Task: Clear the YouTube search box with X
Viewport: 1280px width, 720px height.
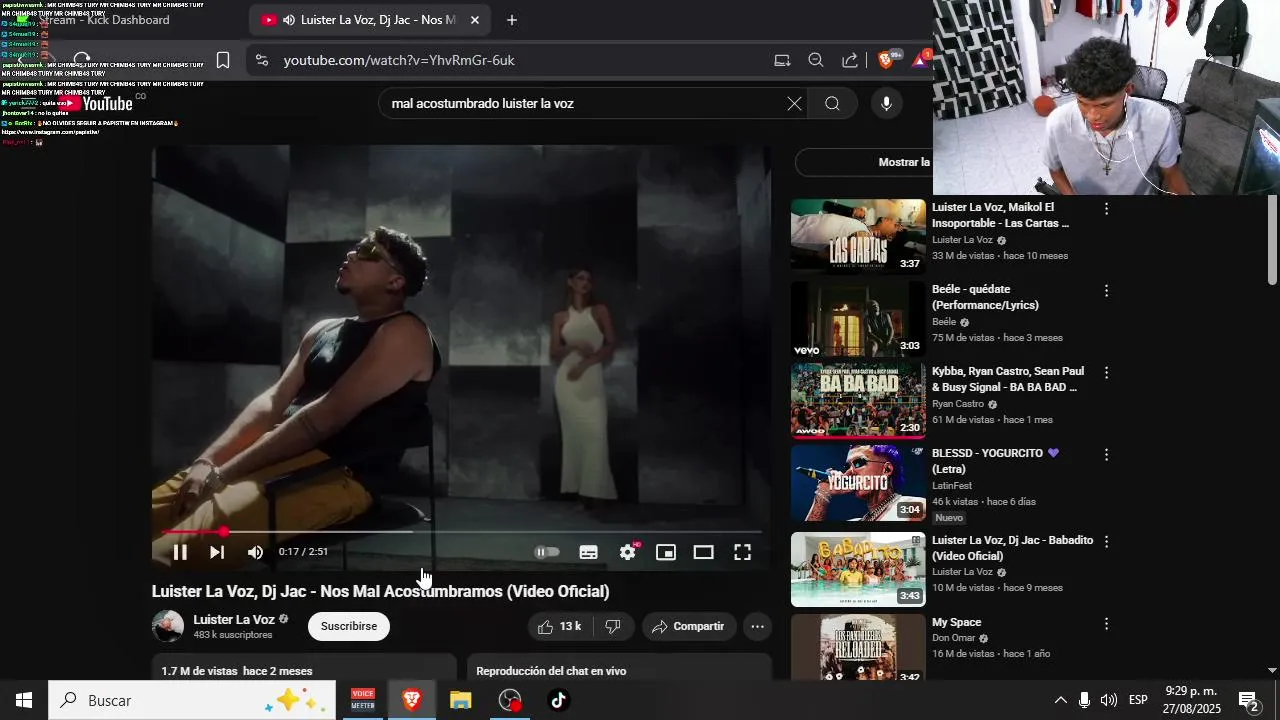Action: pyautogui.click(x=794, y=104)
